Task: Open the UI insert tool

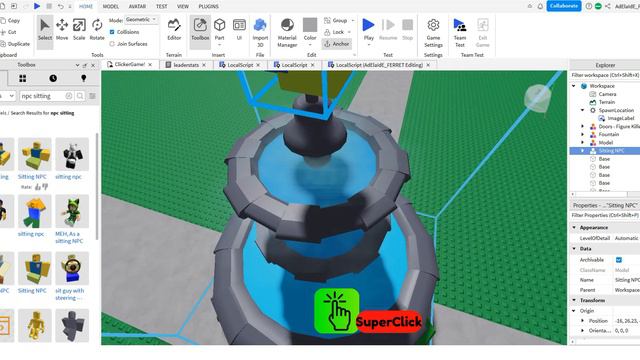Action: pyautogui.click(x=239, y=30)
